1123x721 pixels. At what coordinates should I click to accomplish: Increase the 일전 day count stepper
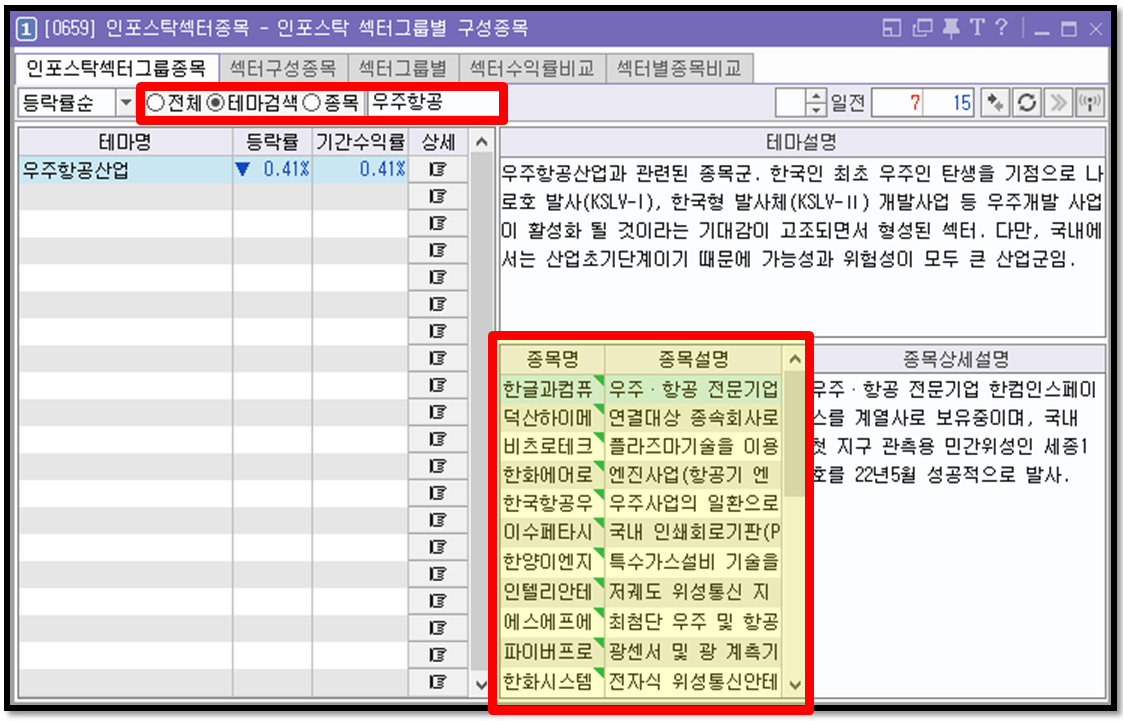(x=816, y=97)
